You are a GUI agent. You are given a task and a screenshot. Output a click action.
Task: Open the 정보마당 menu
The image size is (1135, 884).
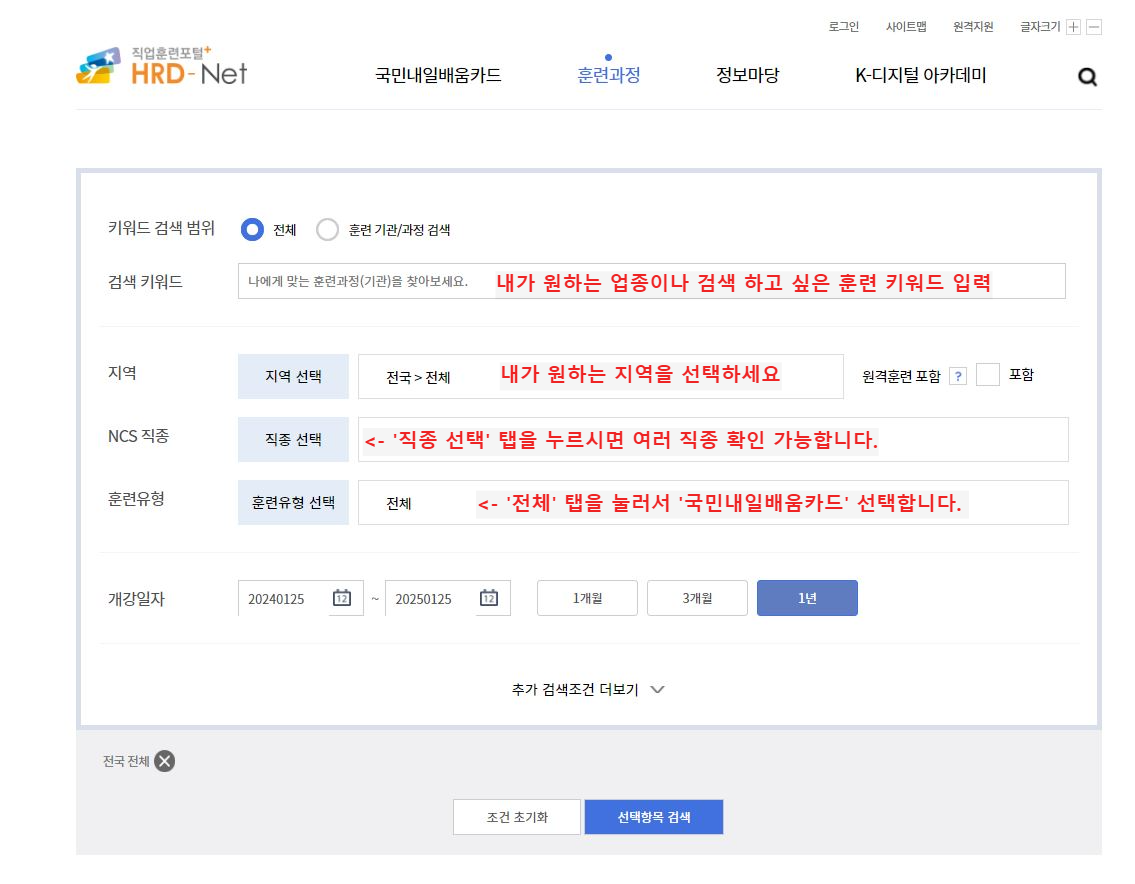(747, 75)
